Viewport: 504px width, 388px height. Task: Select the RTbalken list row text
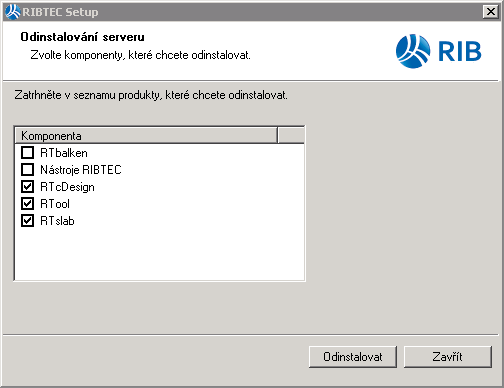(64, 153)
